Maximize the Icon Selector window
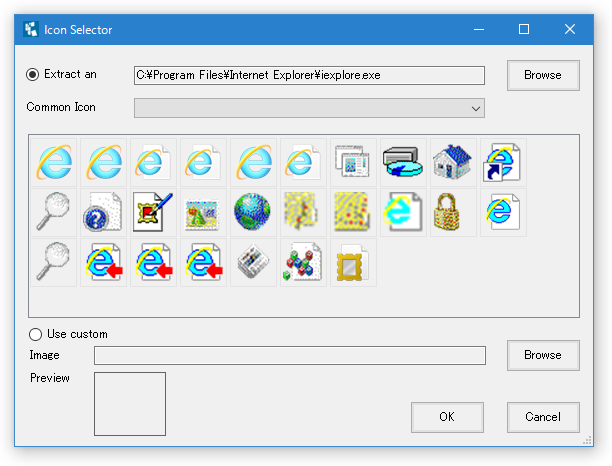Viewport: 612px width, 466px height. coord(524,29)
